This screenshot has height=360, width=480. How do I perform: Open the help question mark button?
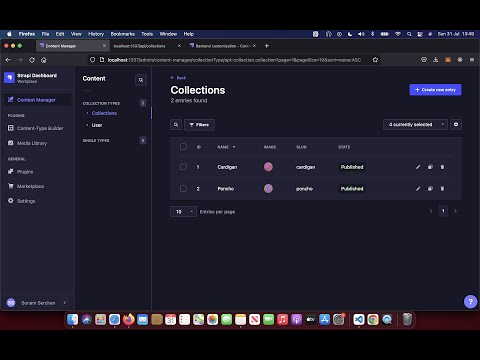click(x=470, y=302)
